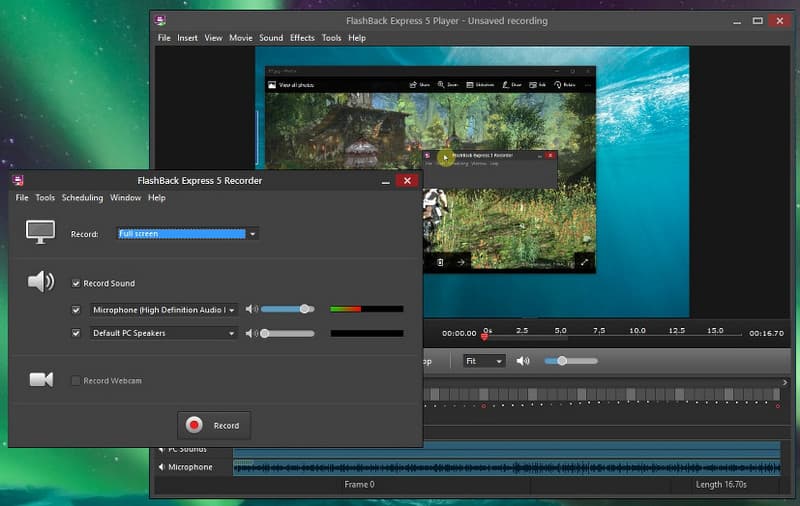
Task: Open the Record mode Full screen dropdown
Action: [x=187, y=234]
